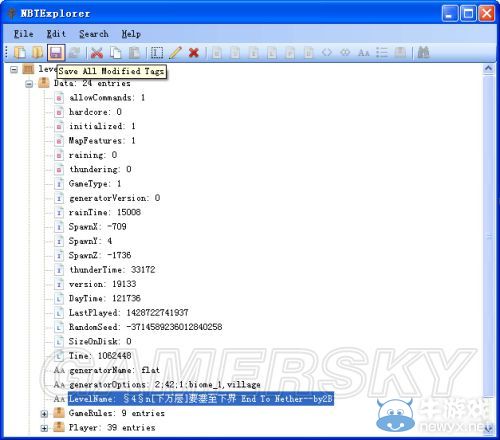The width and height of the screenshot is (500, 440).
Task: Collapse the Data 24 entries node
Action: pyautogui.click(x=29, y=84)
